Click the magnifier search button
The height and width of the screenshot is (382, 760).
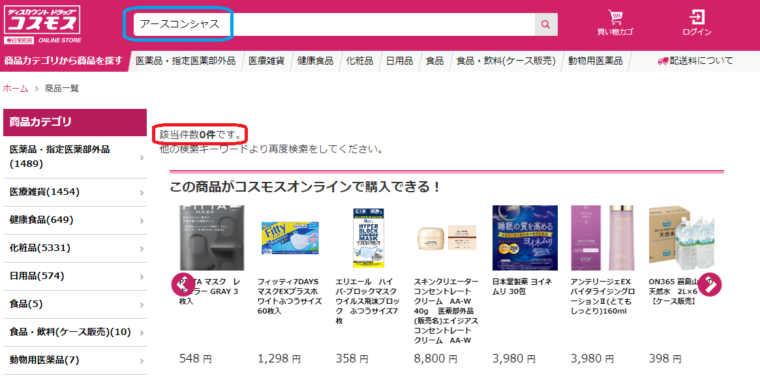(x=546, y=24)
